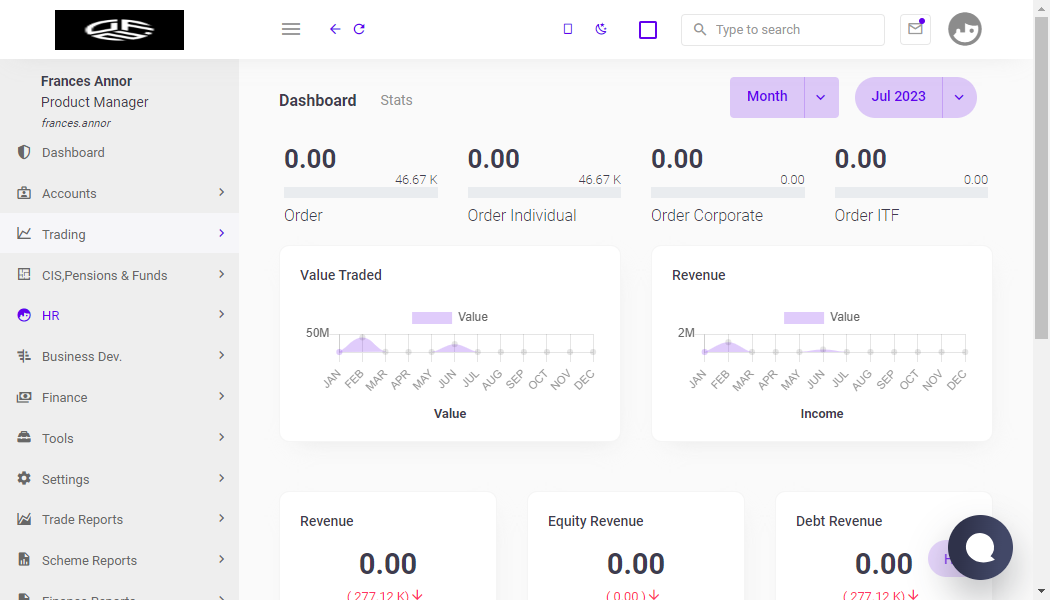The image size is (1050, 600).
Task: Click the Dashboard shield icon in sidebar
Action: coord(24,152)
